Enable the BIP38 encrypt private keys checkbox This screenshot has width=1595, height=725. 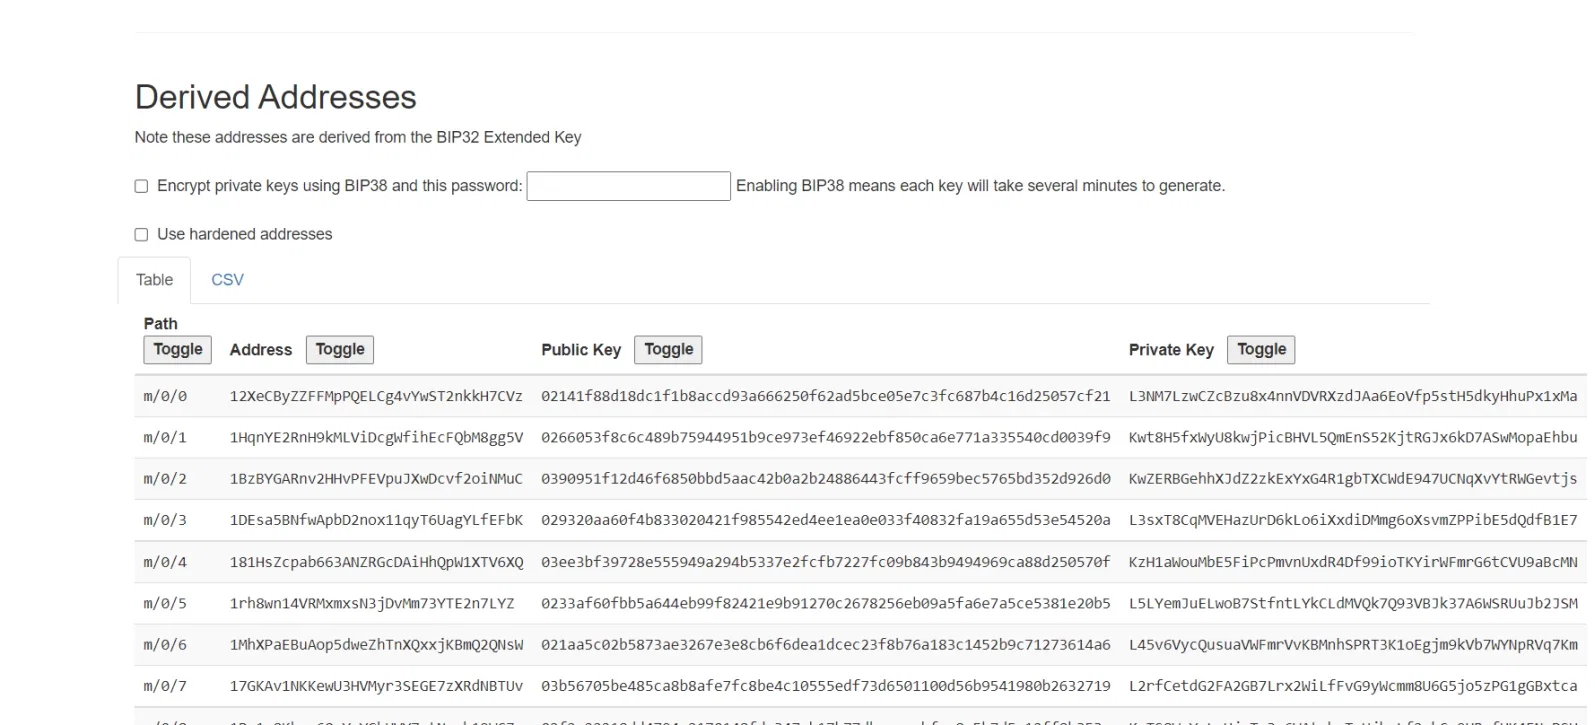[141, 186]
